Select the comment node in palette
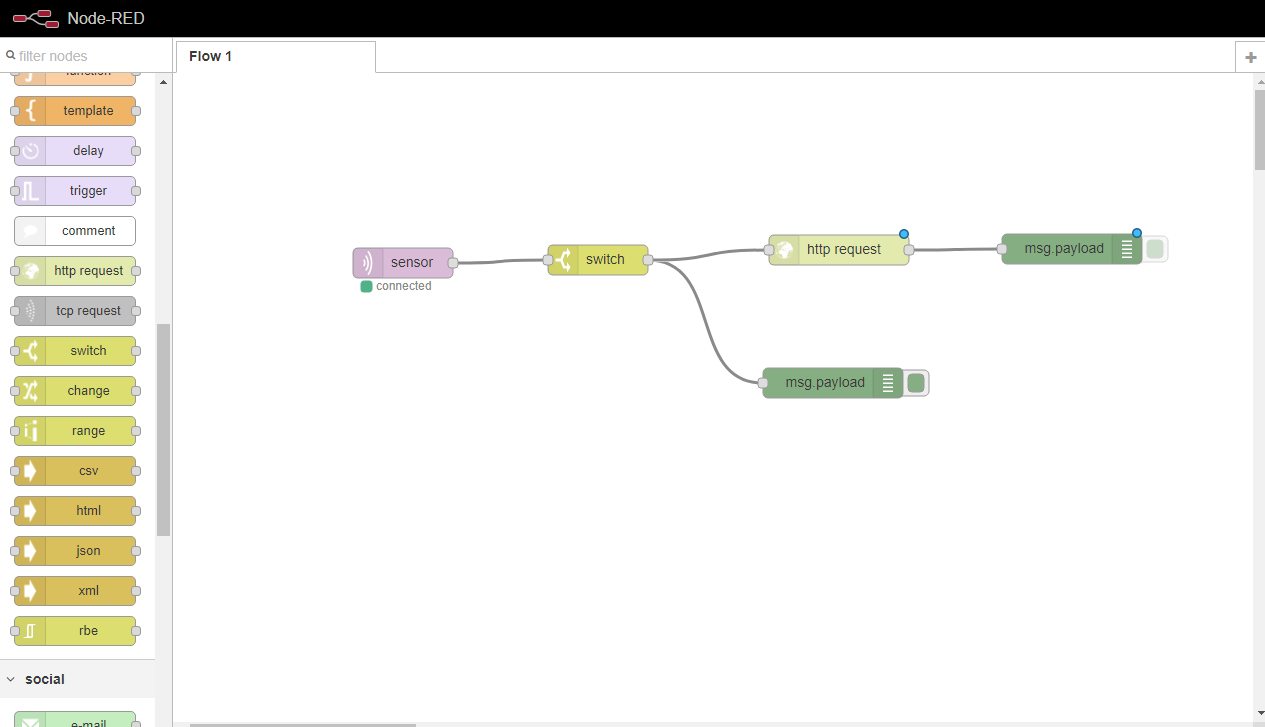The width and height of the screenshot is (1265, 727). point(75,231)
